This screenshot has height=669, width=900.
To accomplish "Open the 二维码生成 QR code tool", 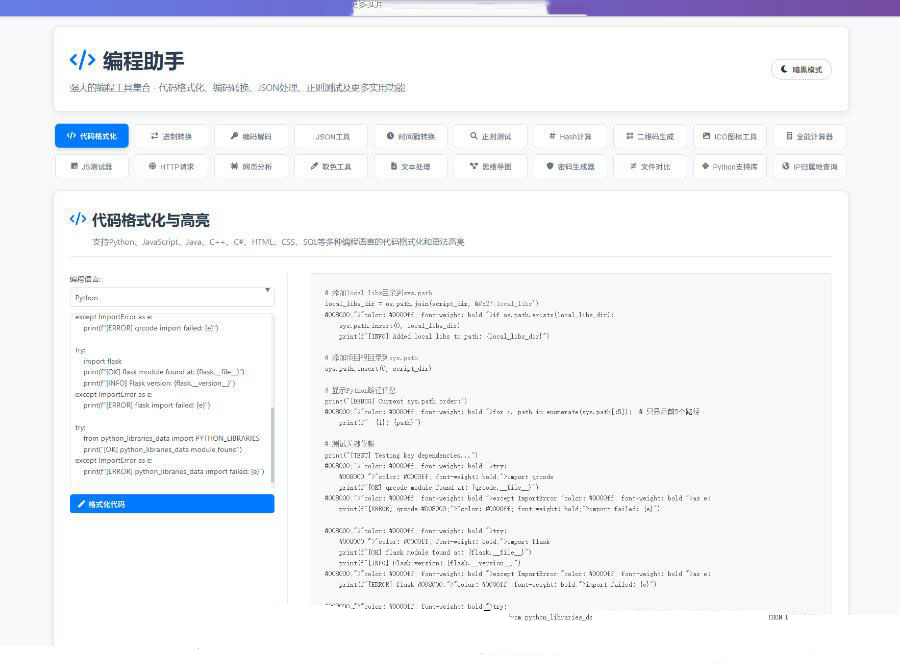I will click(650, 136).
